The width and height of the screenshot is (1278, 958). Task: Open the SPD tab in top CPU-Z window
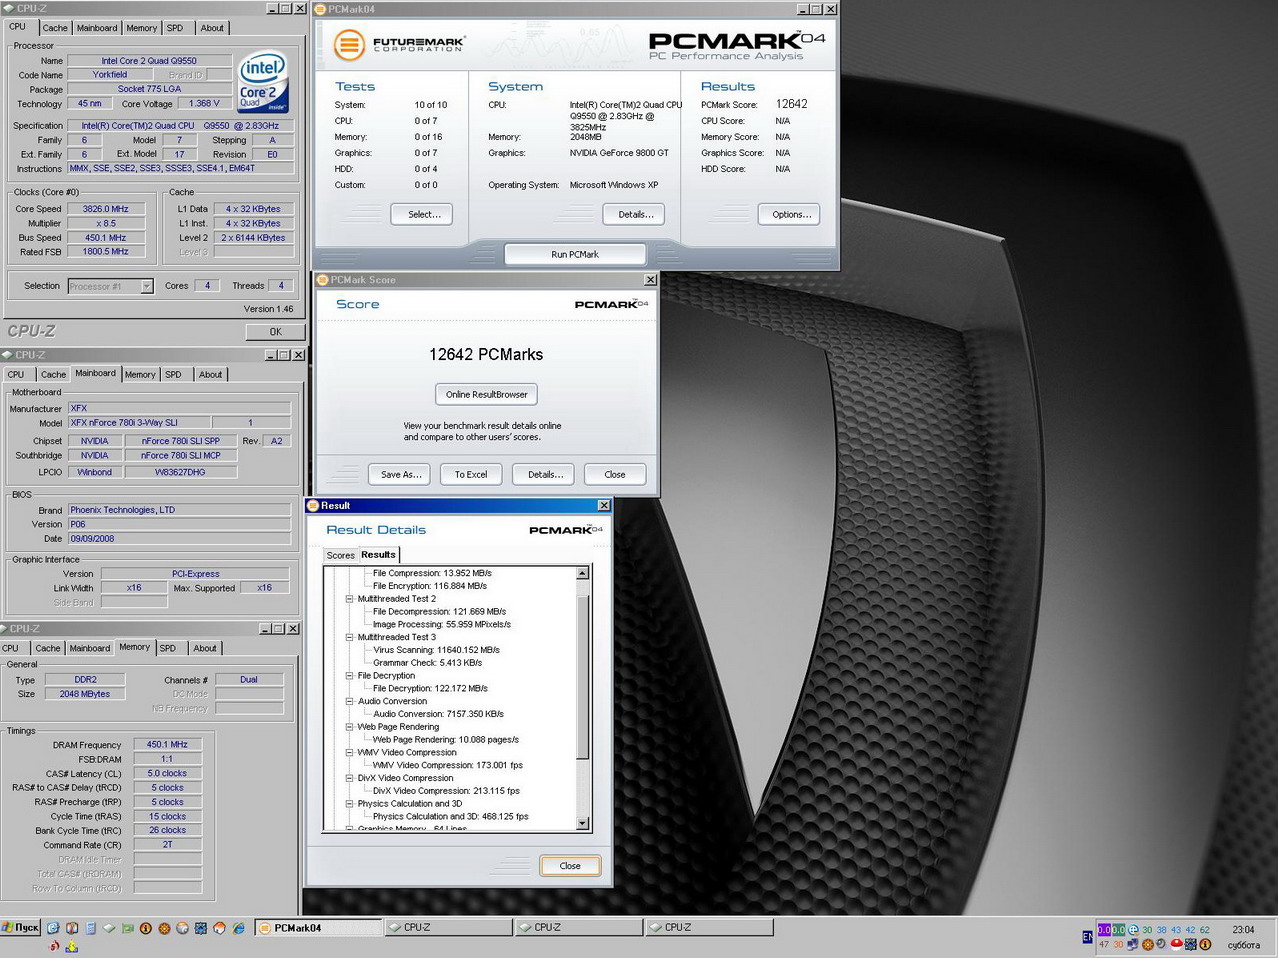(175, 28)
